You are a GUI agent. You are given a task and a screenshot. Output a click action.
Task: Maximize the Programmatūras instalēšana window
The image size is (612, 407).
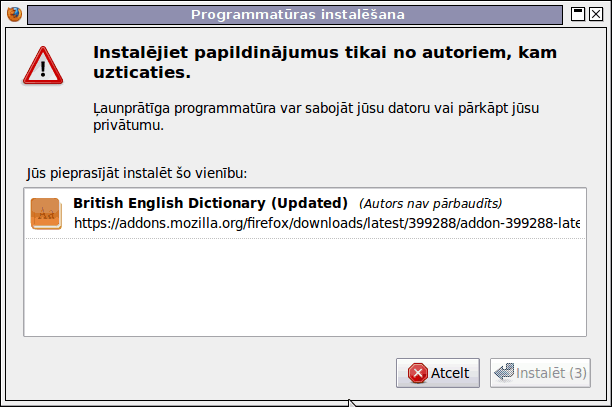578,14
